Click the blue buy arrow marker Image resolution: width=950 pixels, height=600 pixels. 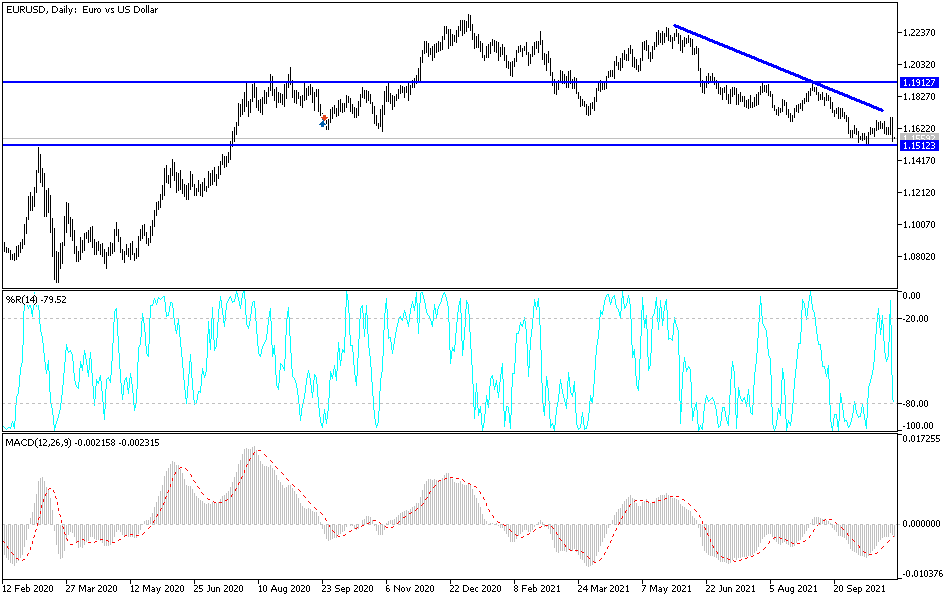pos(323,125)
